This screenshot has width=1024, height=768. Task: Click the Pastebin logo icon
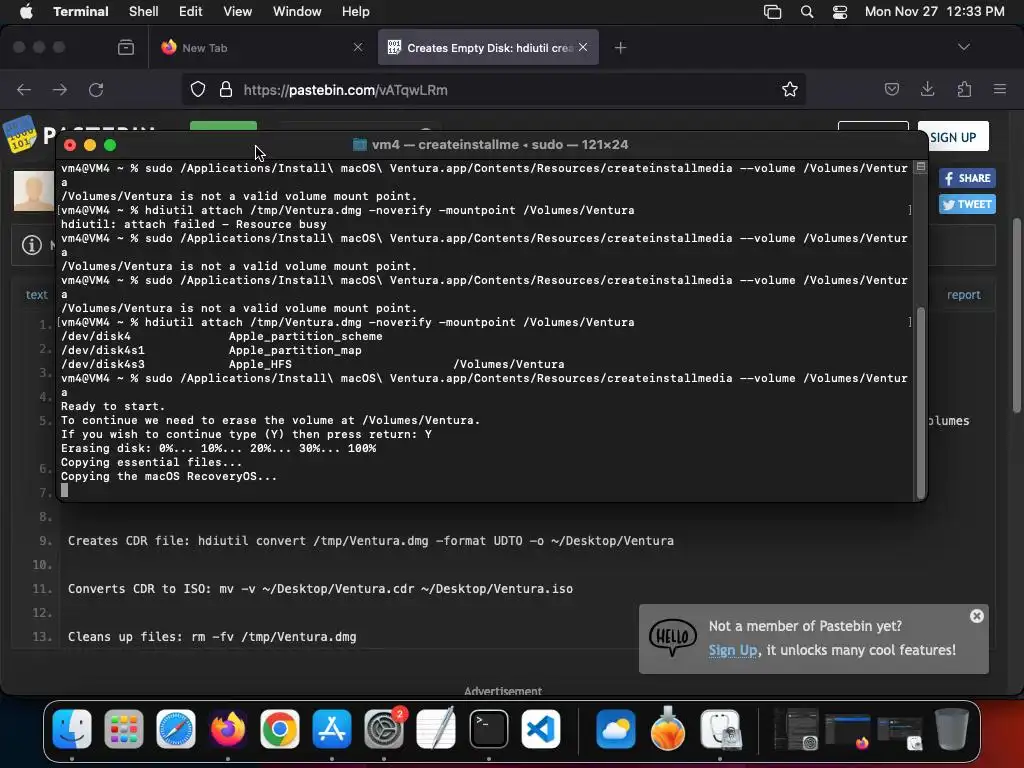20,134
